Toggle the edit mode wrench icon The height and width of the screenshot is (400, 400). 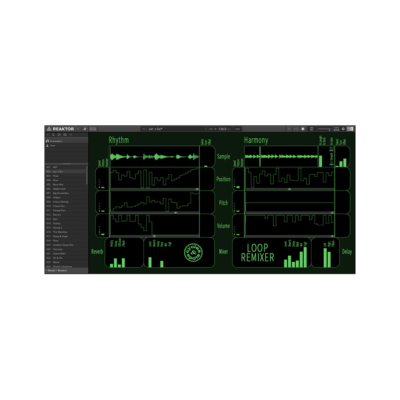[85, 129]
